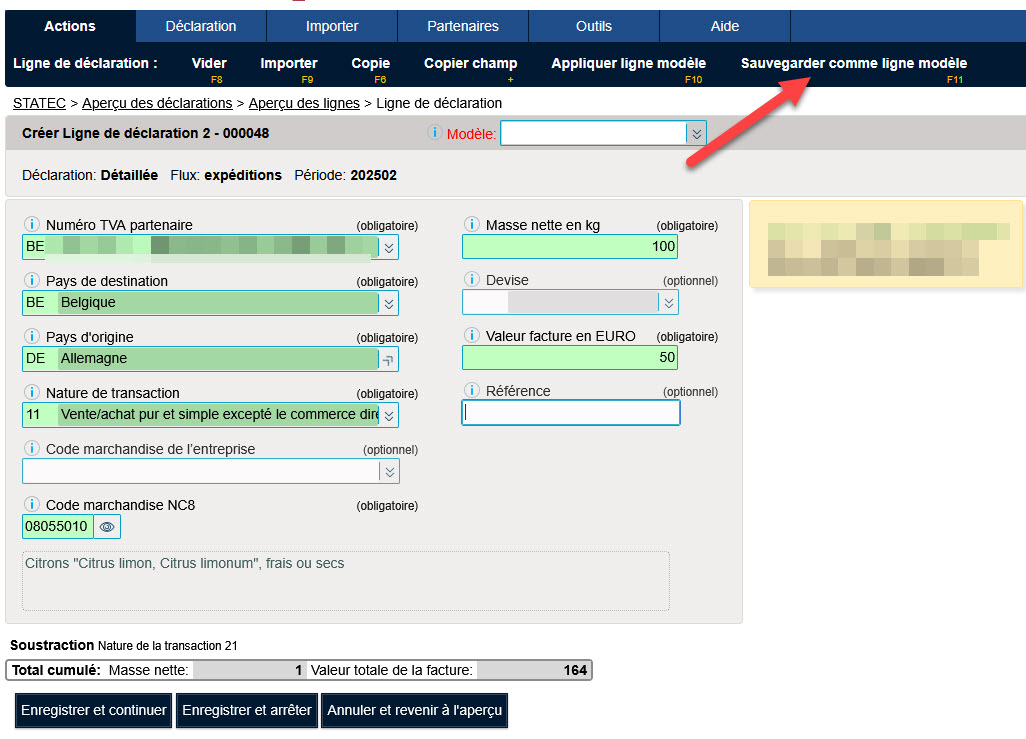Image resolution: width=1026 pixels, height=739 pixels.
Task: Click info icon for Code marchandise NC8
Action: [x=31, y=504]
